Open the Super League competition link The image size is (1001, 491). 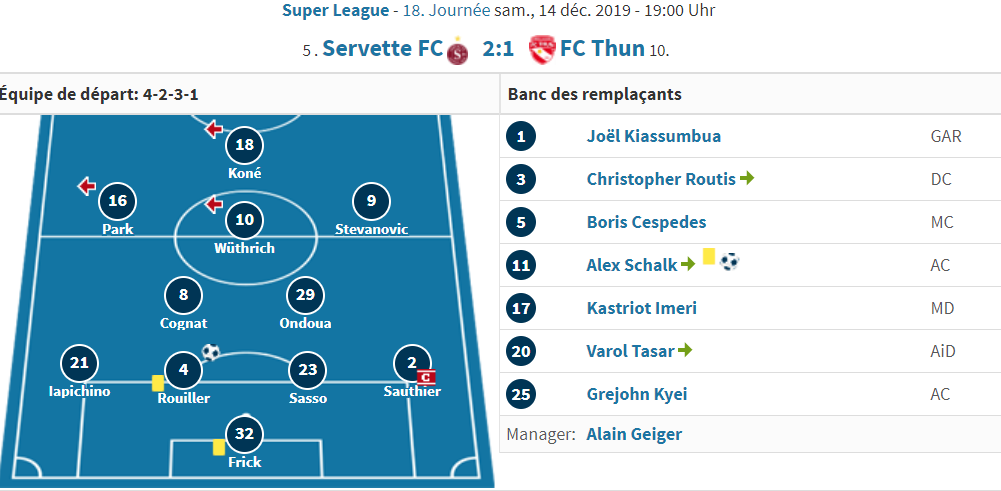point(335,10)
